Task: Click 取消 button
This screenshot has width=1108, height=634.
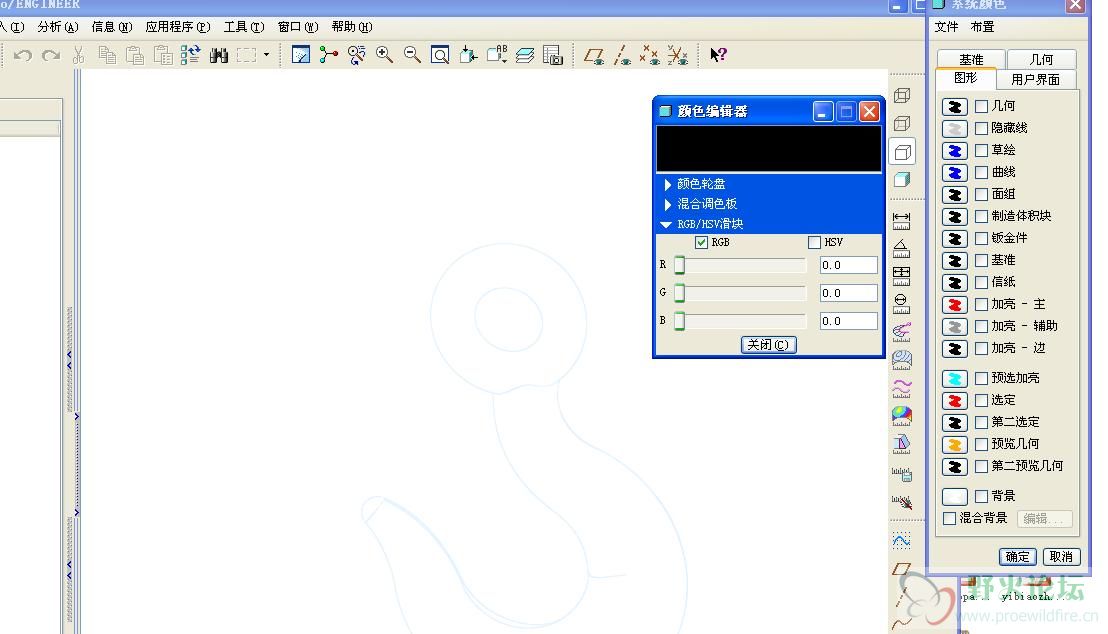Action: pyautogui.click(x=1061, y=557)
